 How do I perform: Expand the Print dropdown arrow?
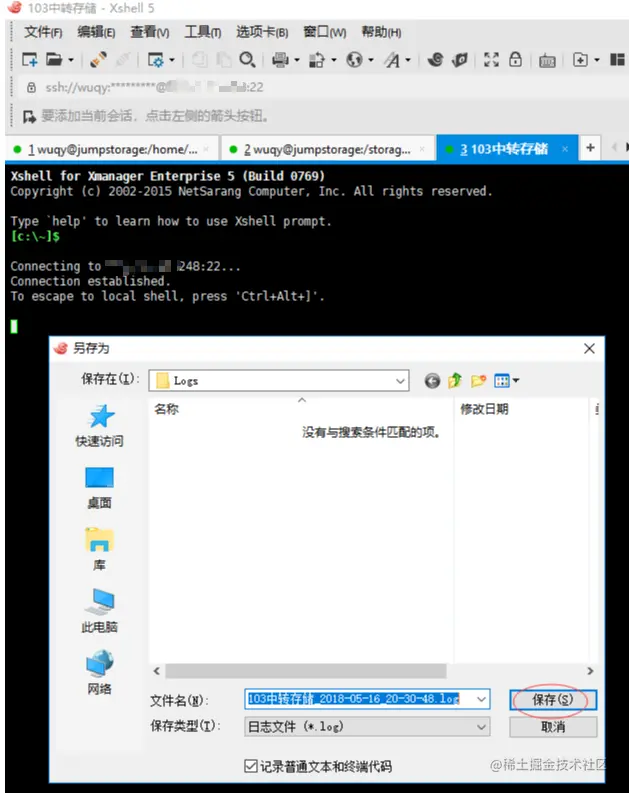click(297, 60)
